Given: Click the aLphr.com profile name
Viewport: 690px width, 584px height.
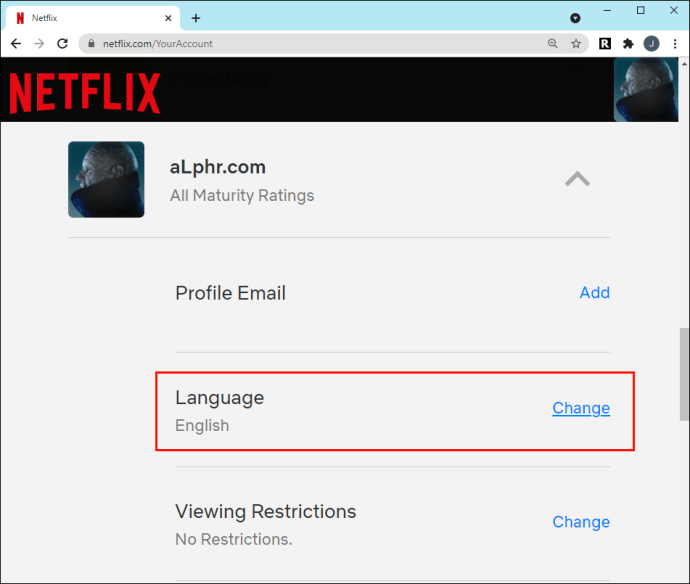Looking at the screenshot, I should pos(218,167).
